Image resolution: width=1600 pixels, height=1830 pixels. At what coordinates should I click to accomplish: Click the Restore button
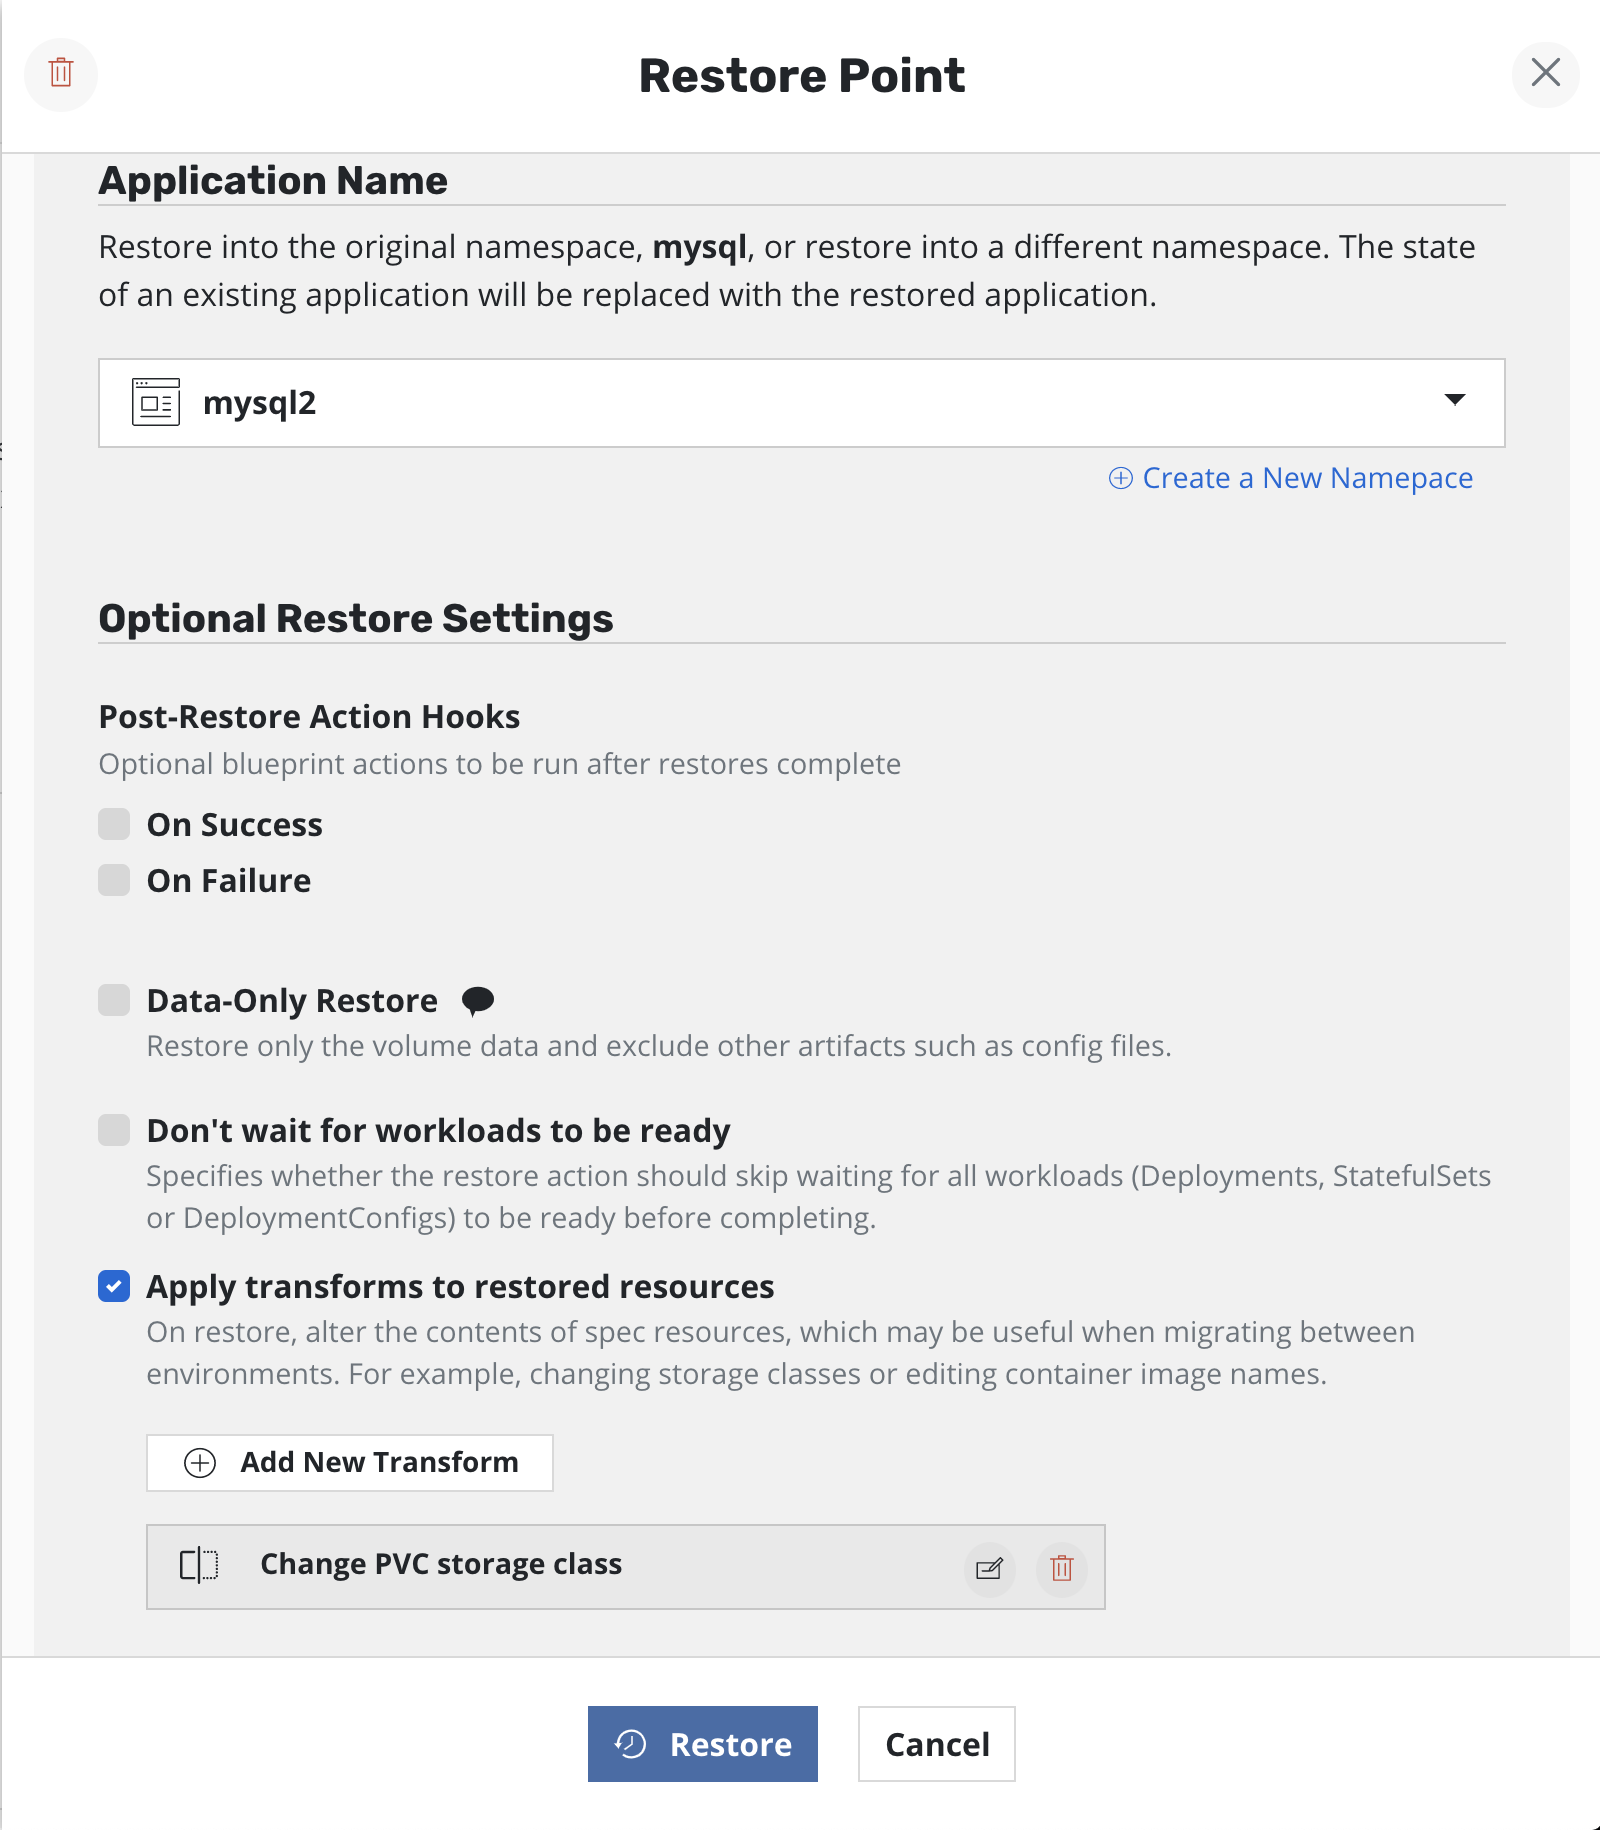(703, 1744)
